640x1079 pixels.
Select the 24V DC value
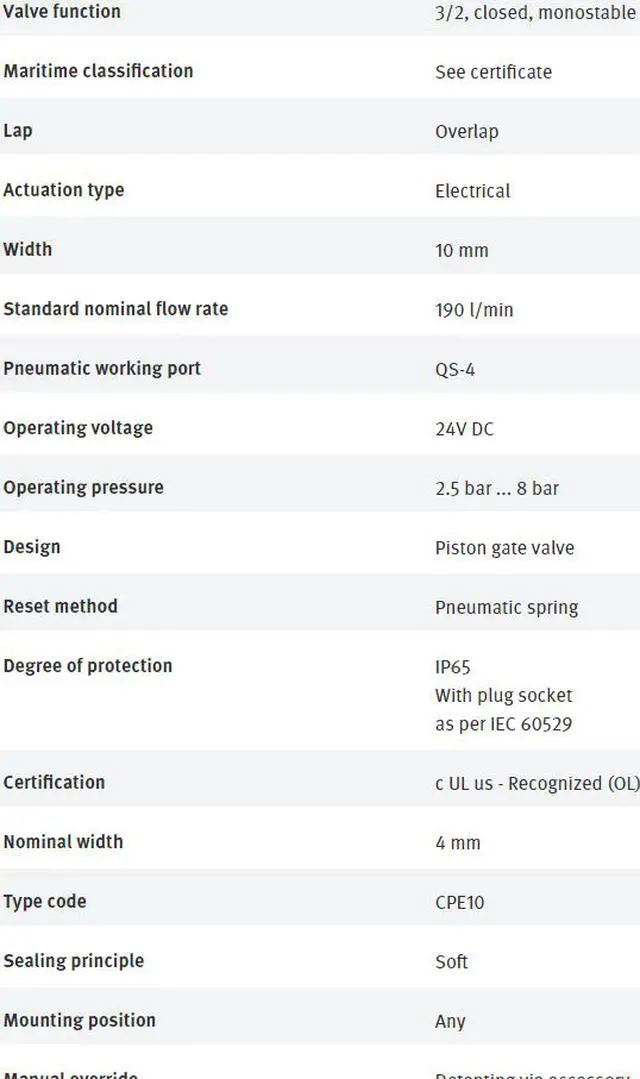[x=465, y=429]
